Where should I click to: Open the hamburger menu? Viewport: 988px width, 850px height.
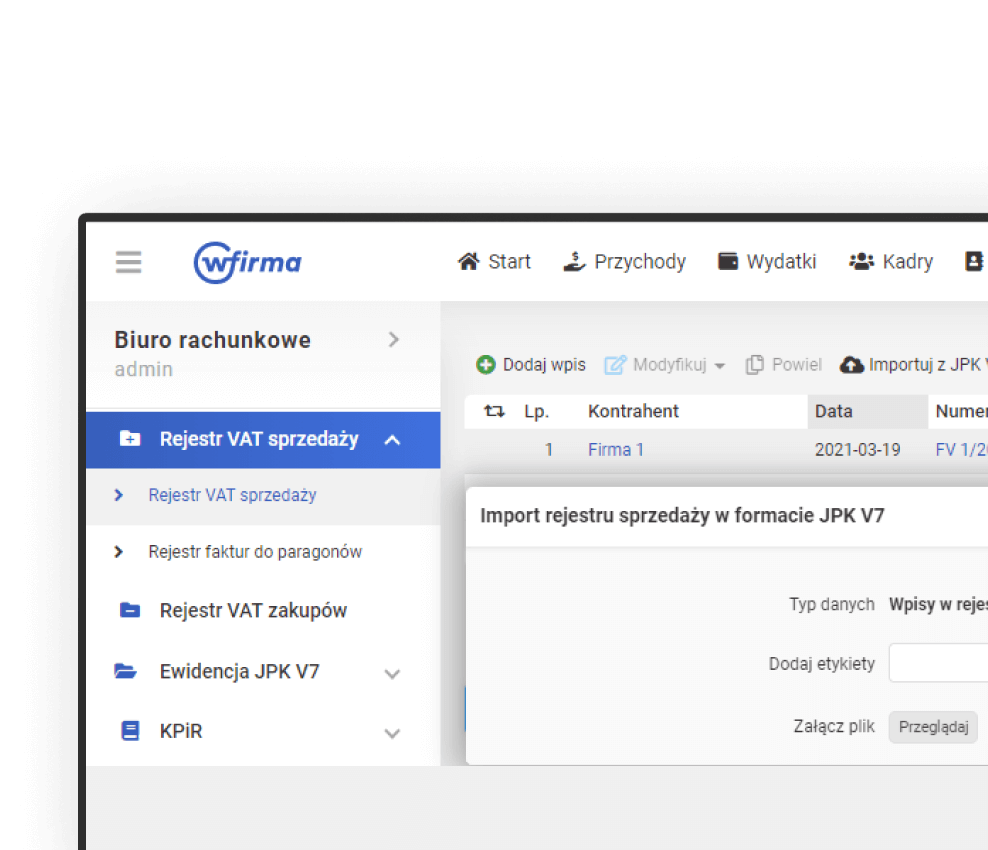tap(128, 262)
